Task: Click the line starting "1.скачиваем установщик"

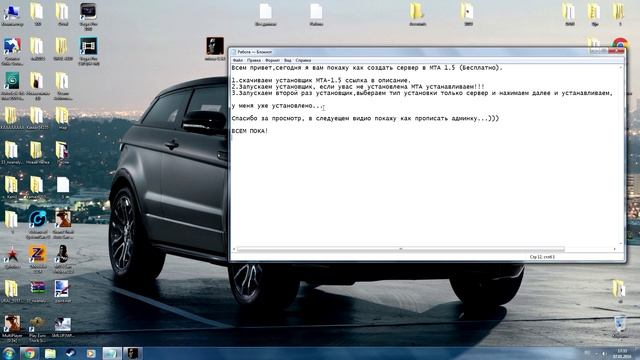Action: (x=321, y=80)
